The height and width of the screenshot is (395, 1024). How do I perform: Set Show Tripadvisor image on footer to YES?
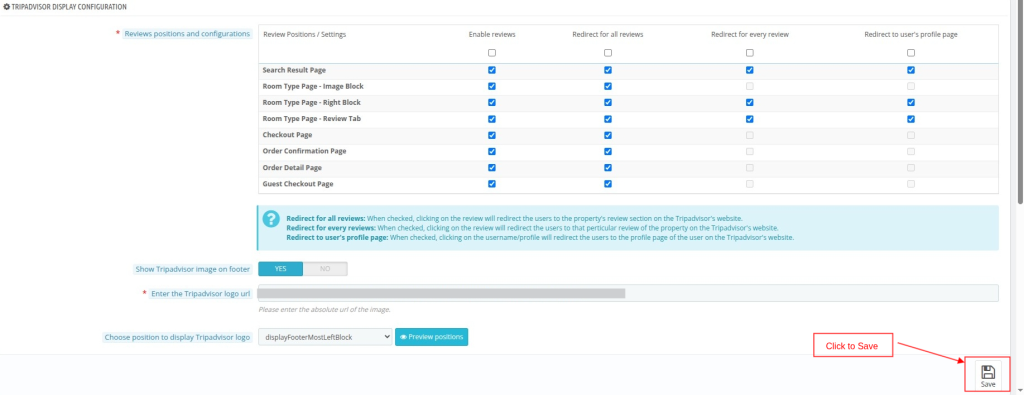click(x=281, y=269)
